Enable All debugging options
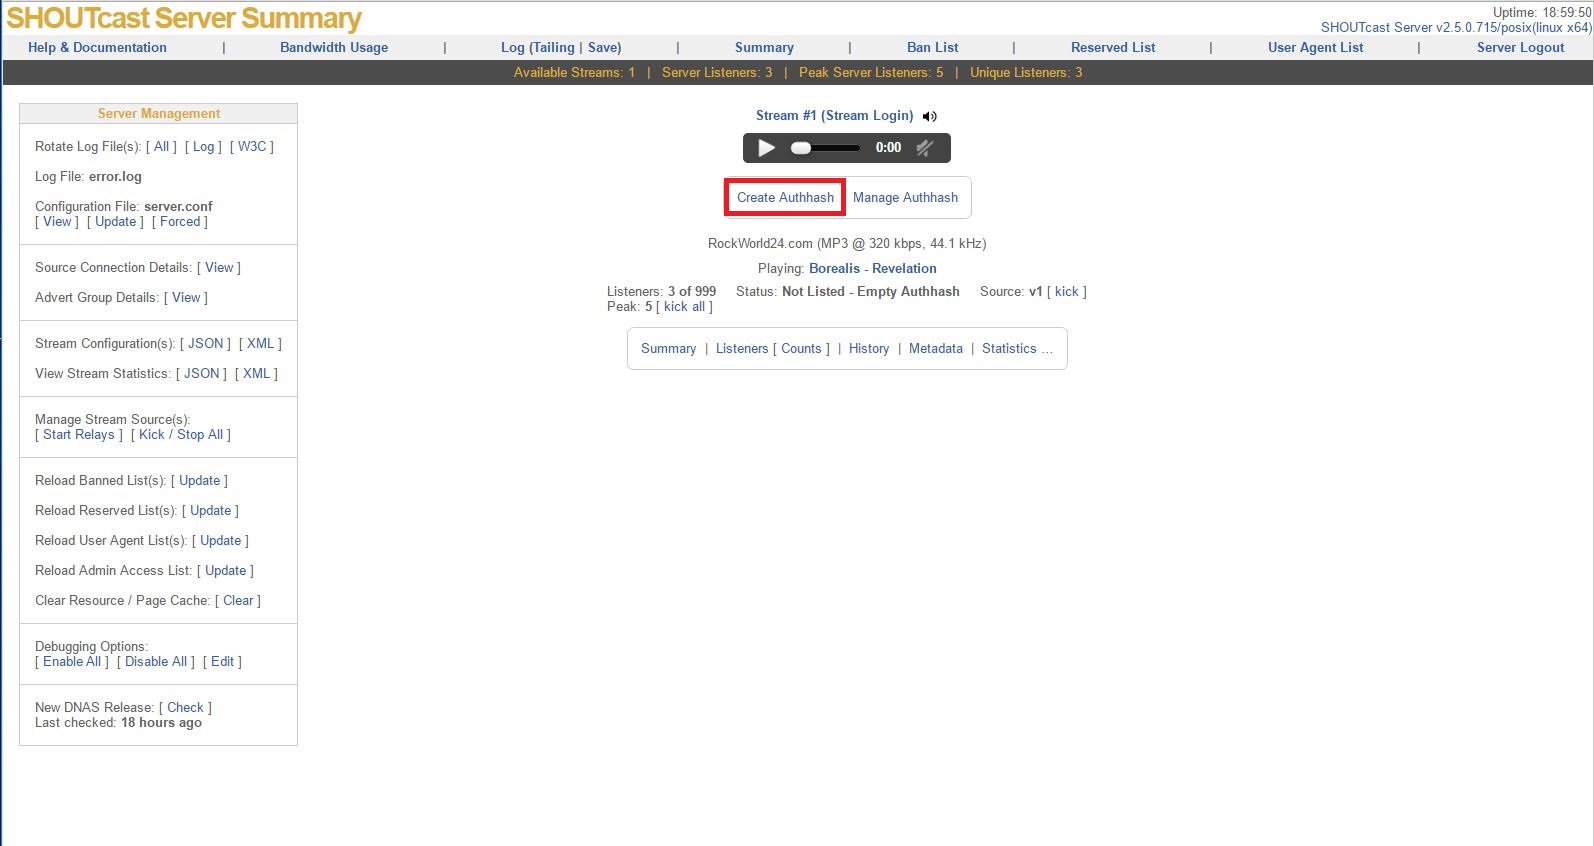 tap(72, 661)
